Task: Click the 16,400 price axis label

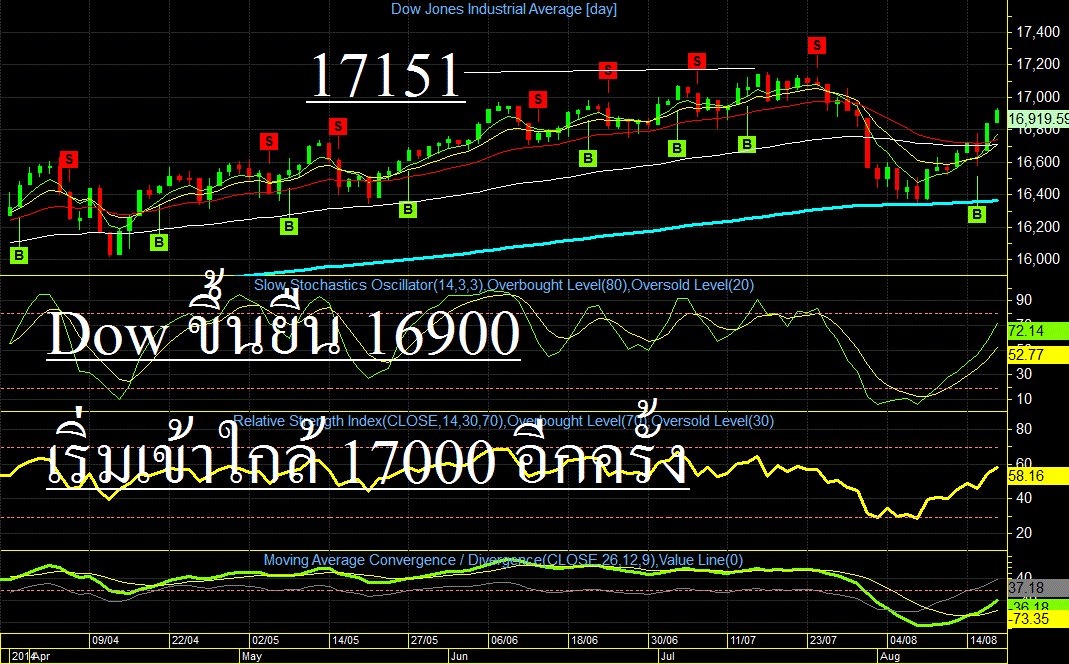Action: (x=1038, y=194)
